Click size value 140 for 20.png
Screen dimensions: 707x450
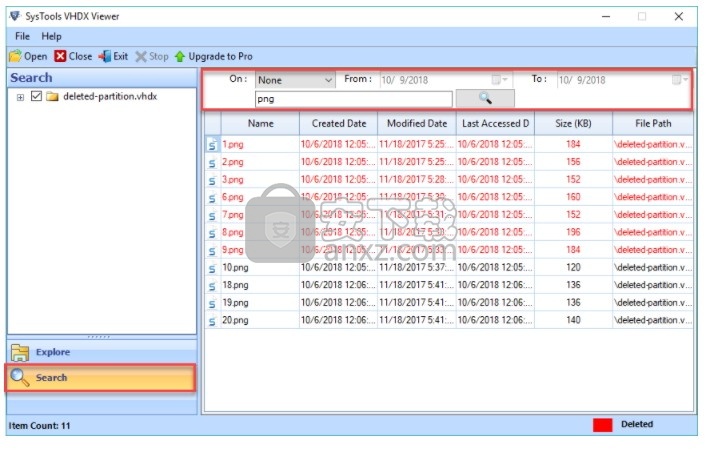[573, 320]
